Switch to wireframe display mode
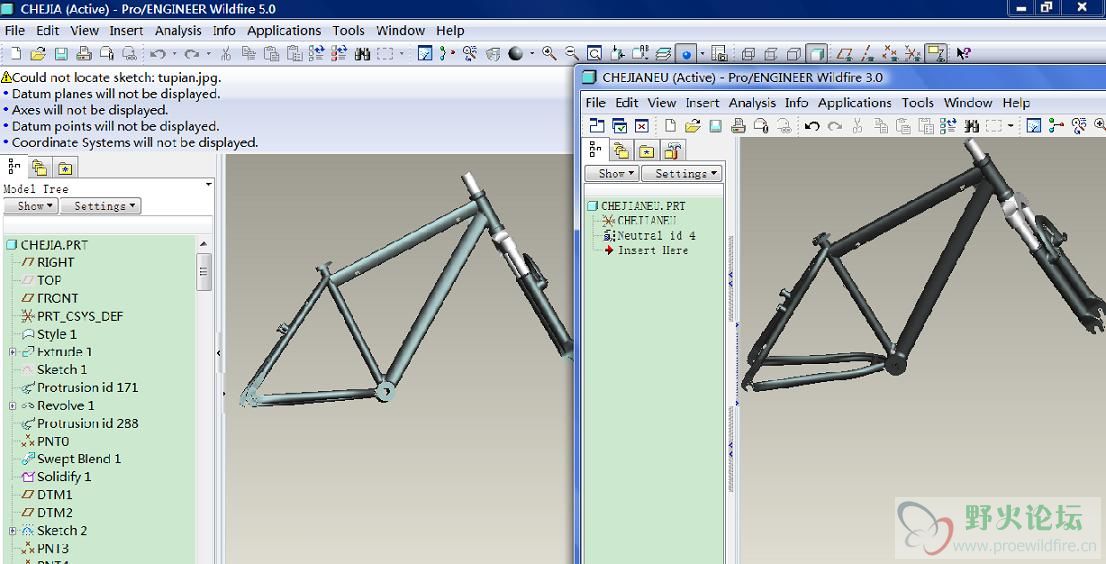Viewport: 1106px width, 564px height. [748, 54]
